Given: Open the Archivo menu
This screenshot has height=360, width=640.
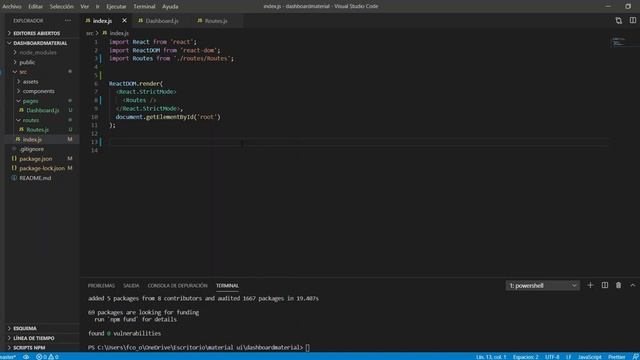Looking at the screenshot, I should point(12,6).
